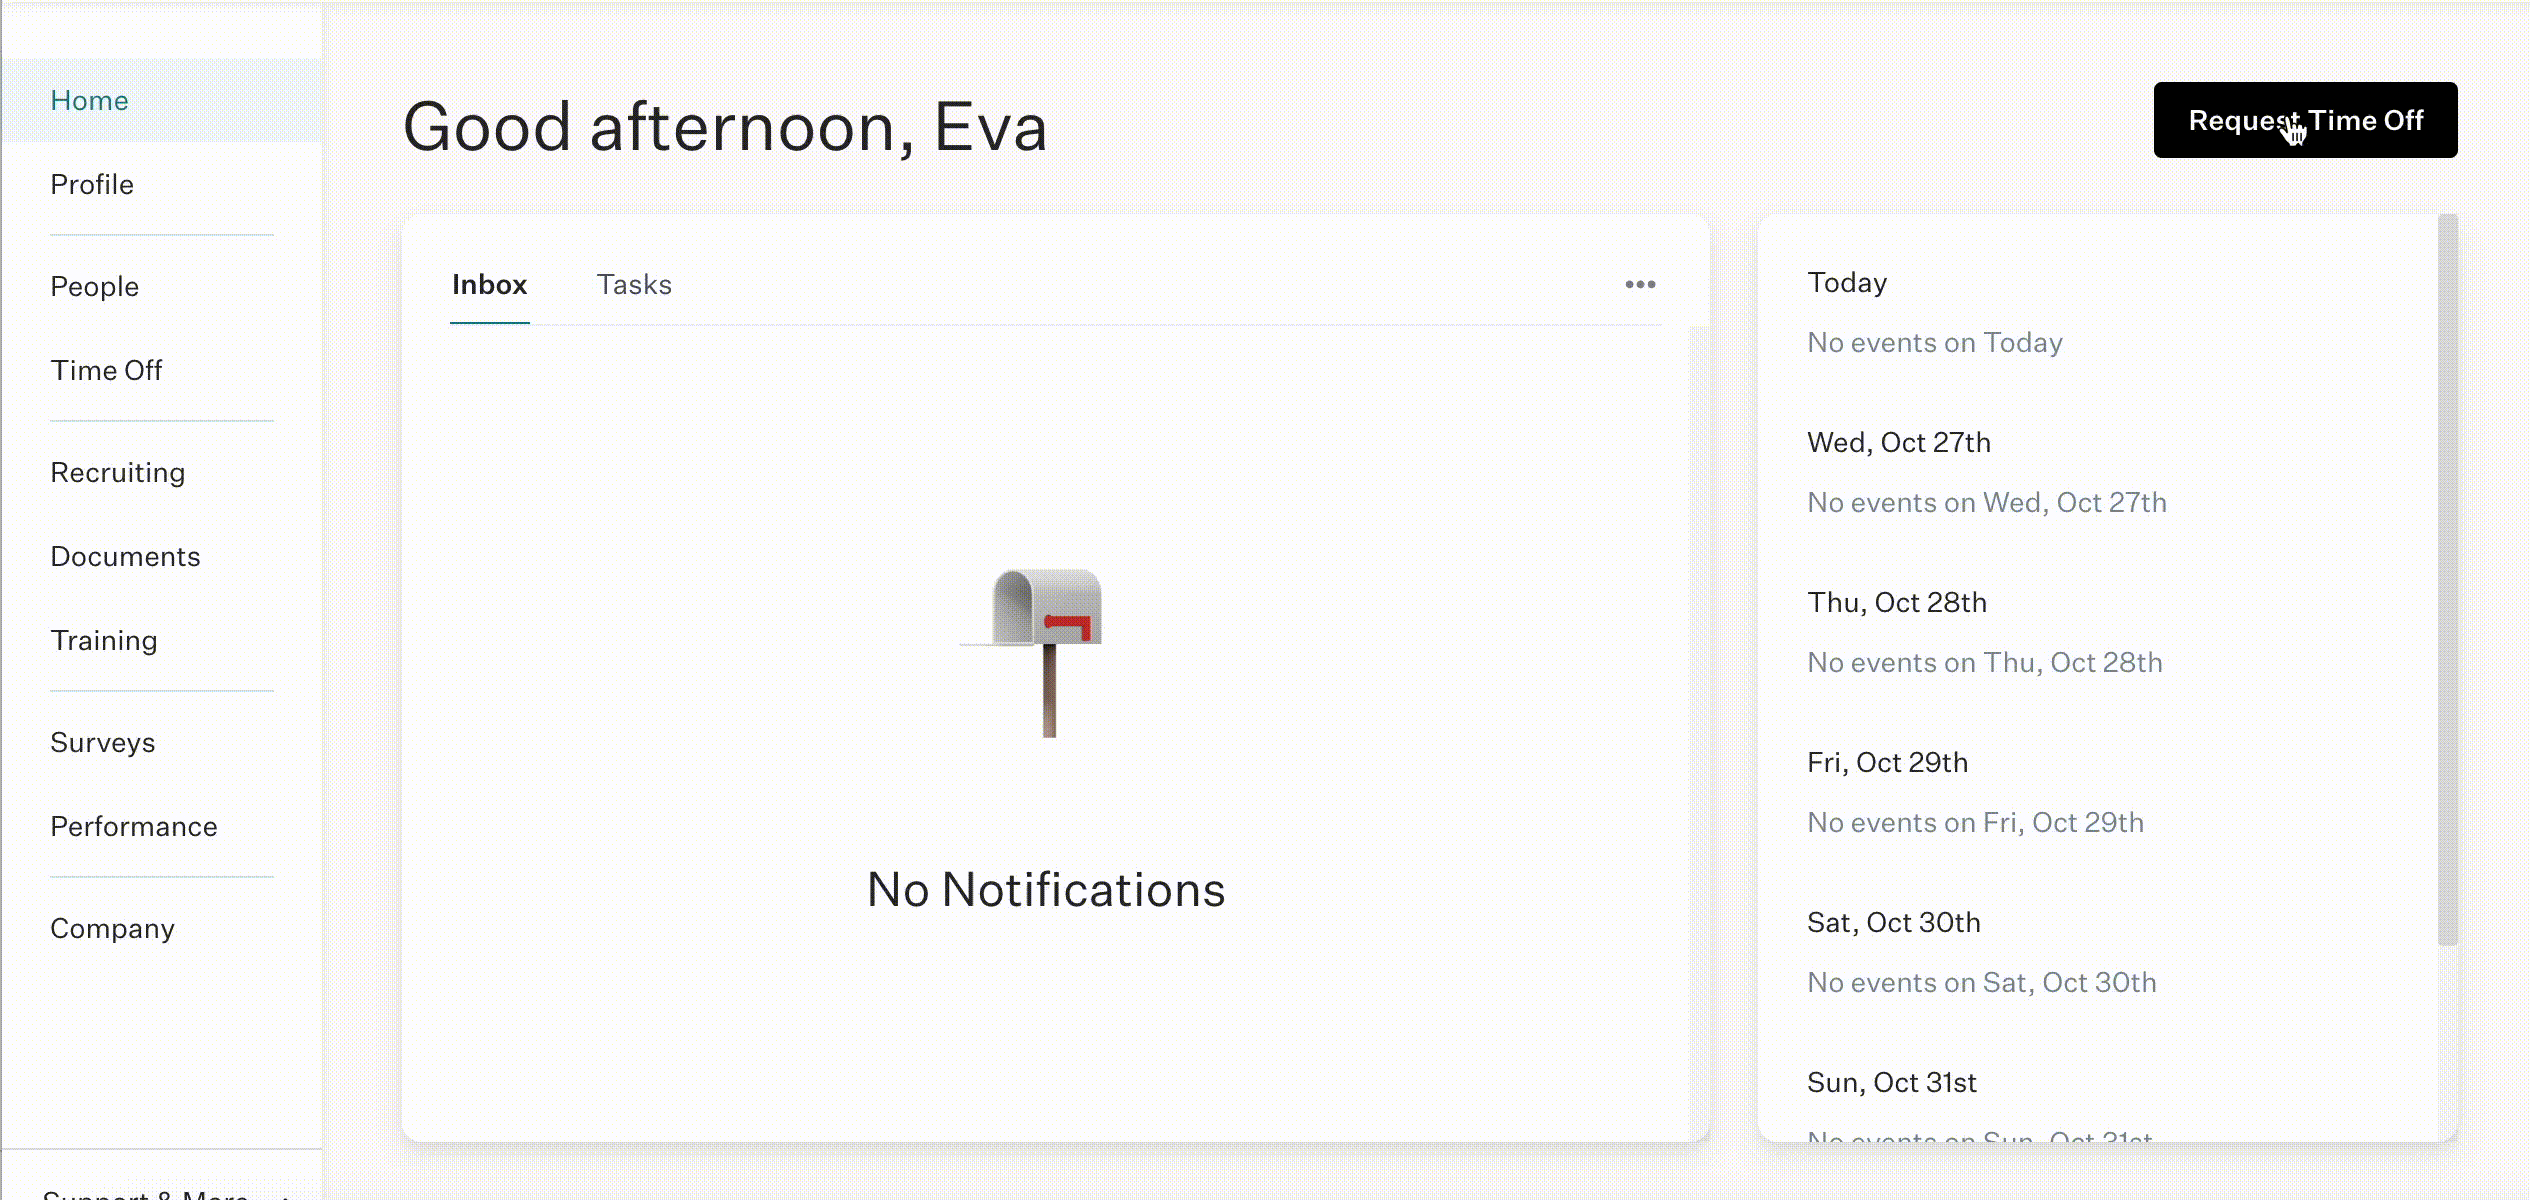Click the calendar events panel scrollbar
The height and width of the screenshot is (1200, 2530).
pos(2447,580)
